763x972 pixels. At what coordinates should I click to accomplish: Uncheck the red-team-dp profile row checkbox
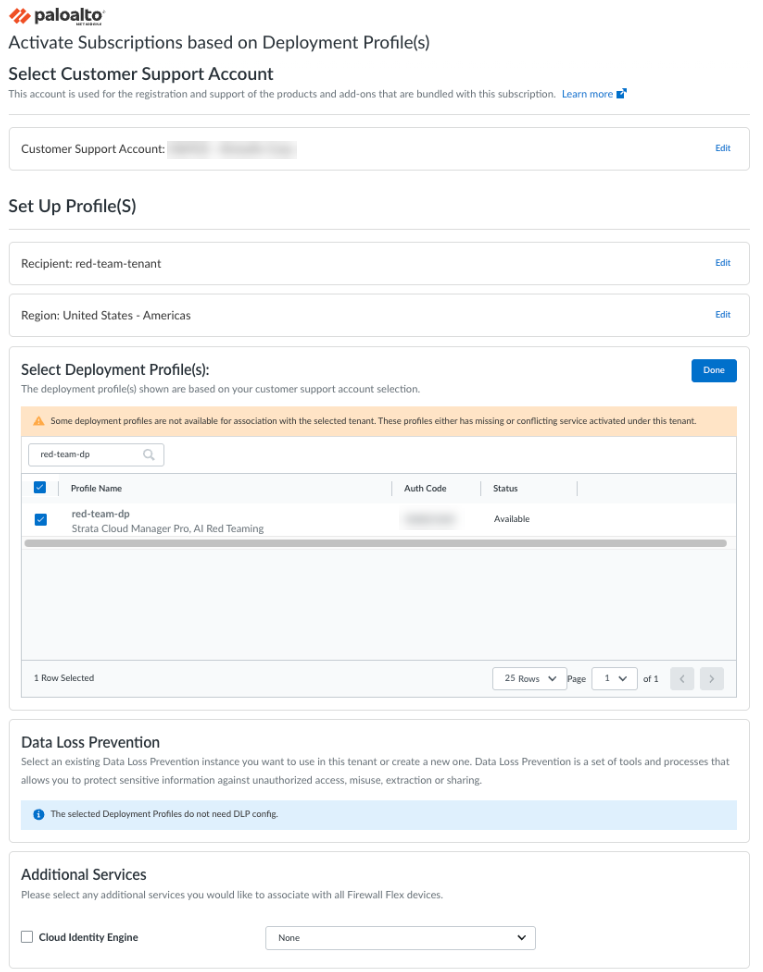coord(41,520)
